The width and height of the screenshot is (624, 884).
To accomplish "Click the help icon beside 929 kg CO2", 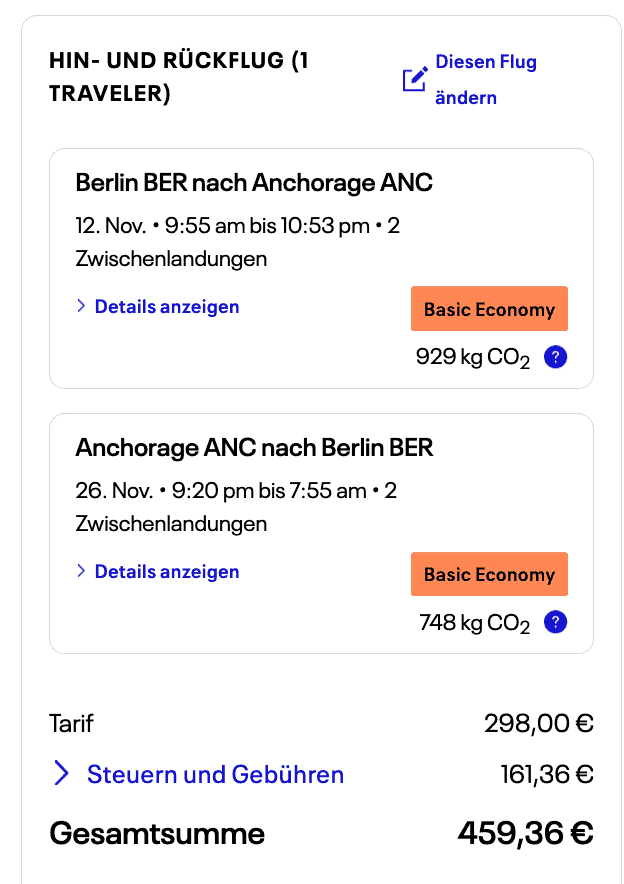I will (x=556, y=357).
